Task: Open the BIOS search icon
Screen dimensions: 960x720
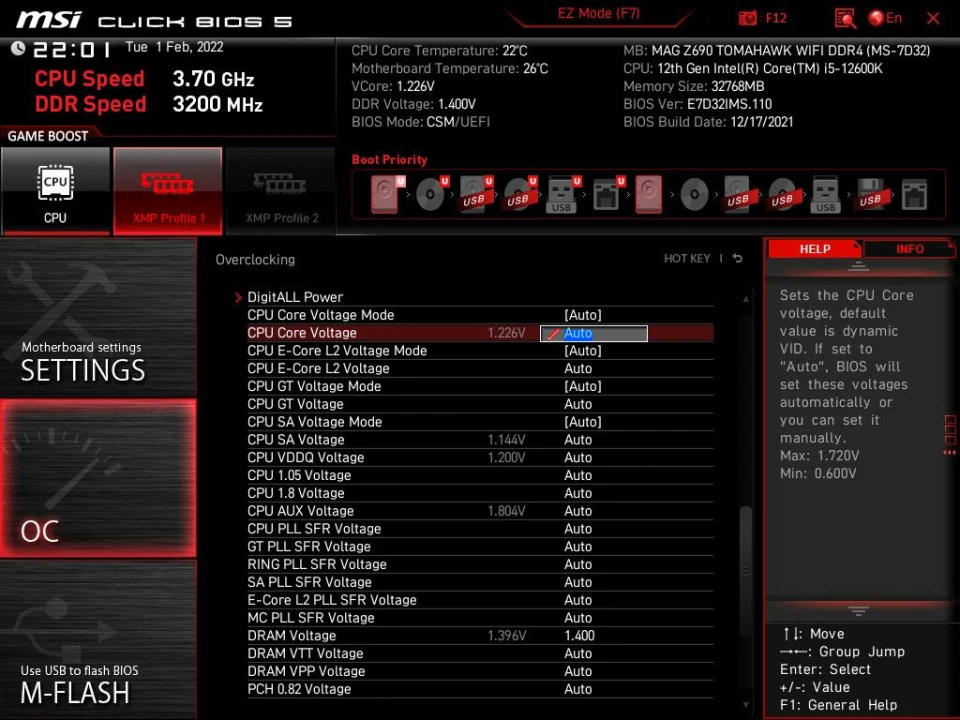Action: (845, 18)
